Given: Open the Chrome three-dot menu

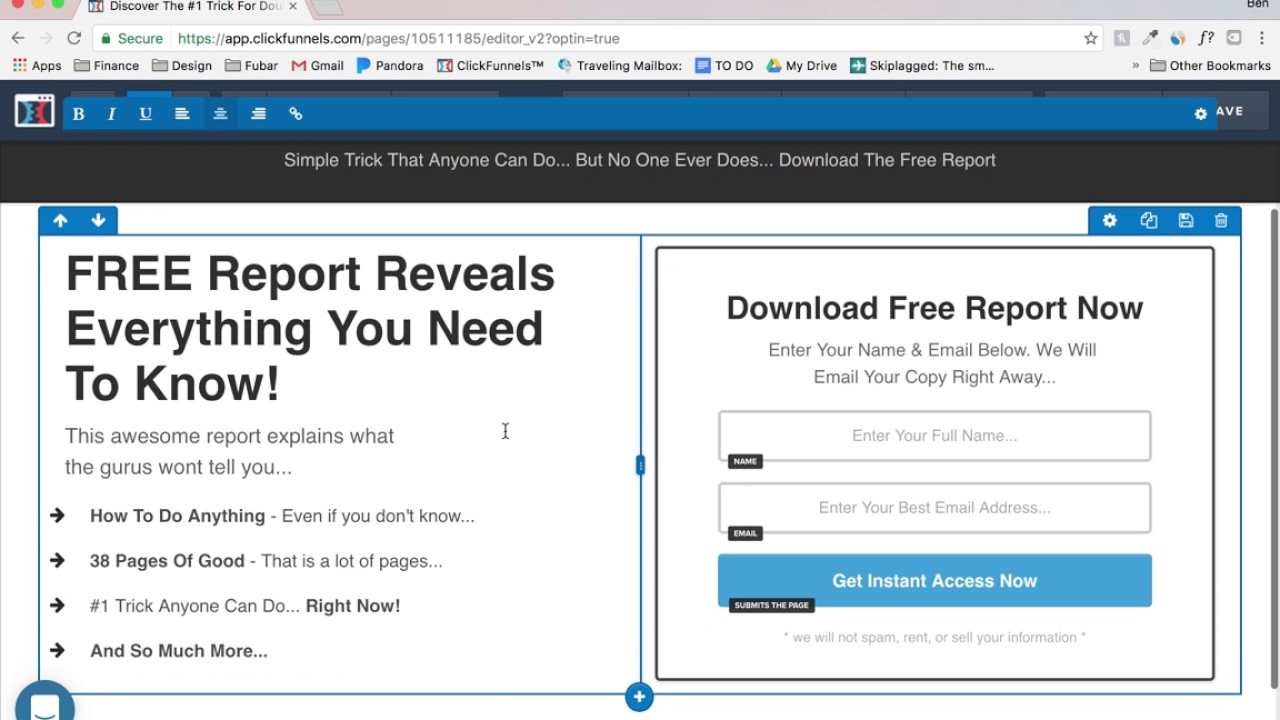Looking at the screenshot, I should [1262, 38].
